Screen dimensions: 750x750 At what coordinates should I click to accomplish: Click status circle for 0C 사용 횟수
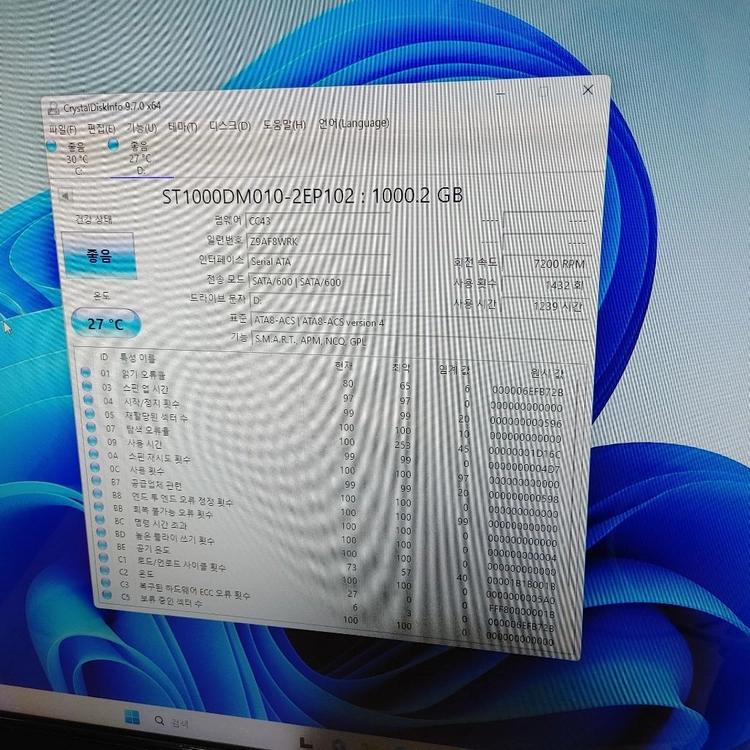[x=95, y=467]
